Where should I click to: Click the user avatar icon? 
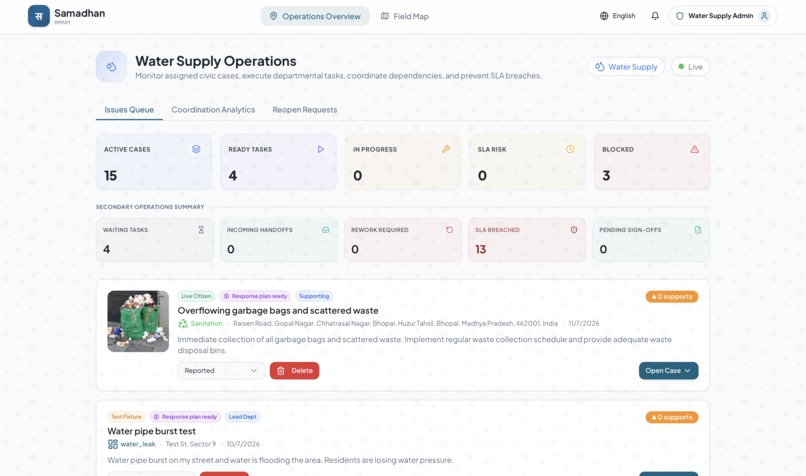click(764, 16)
